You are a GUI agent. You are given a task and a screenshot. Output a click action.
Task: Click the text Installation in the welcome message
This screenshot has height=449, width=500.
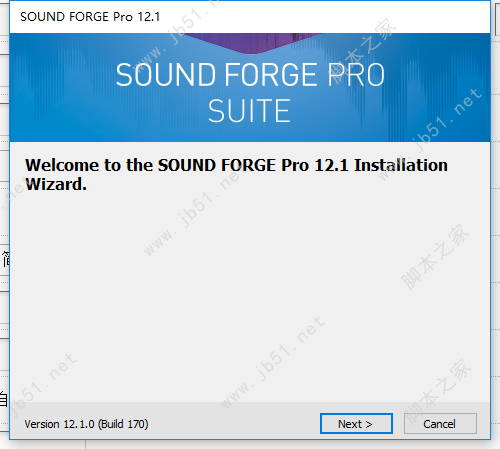point(401,165)
